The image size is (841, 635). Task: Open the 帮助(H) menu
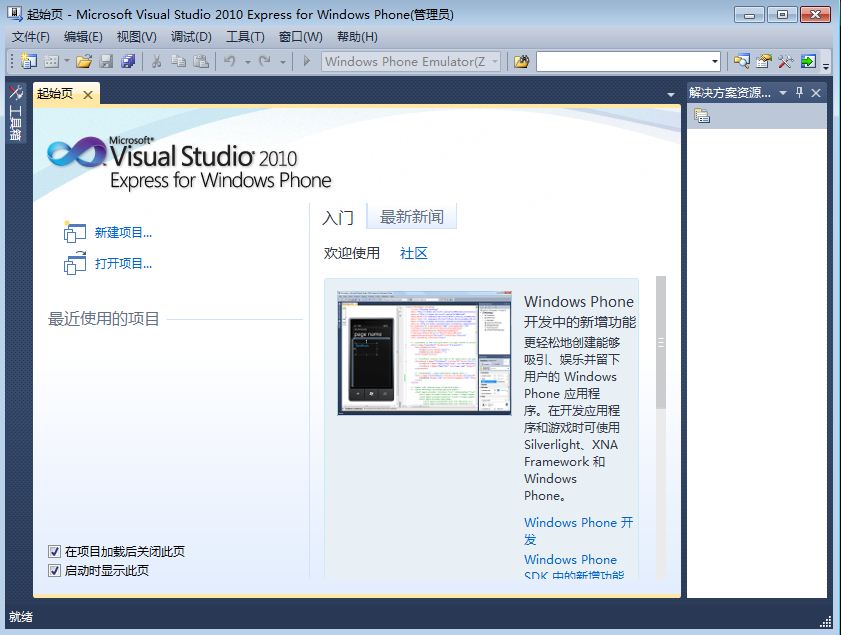pos(357,36)
